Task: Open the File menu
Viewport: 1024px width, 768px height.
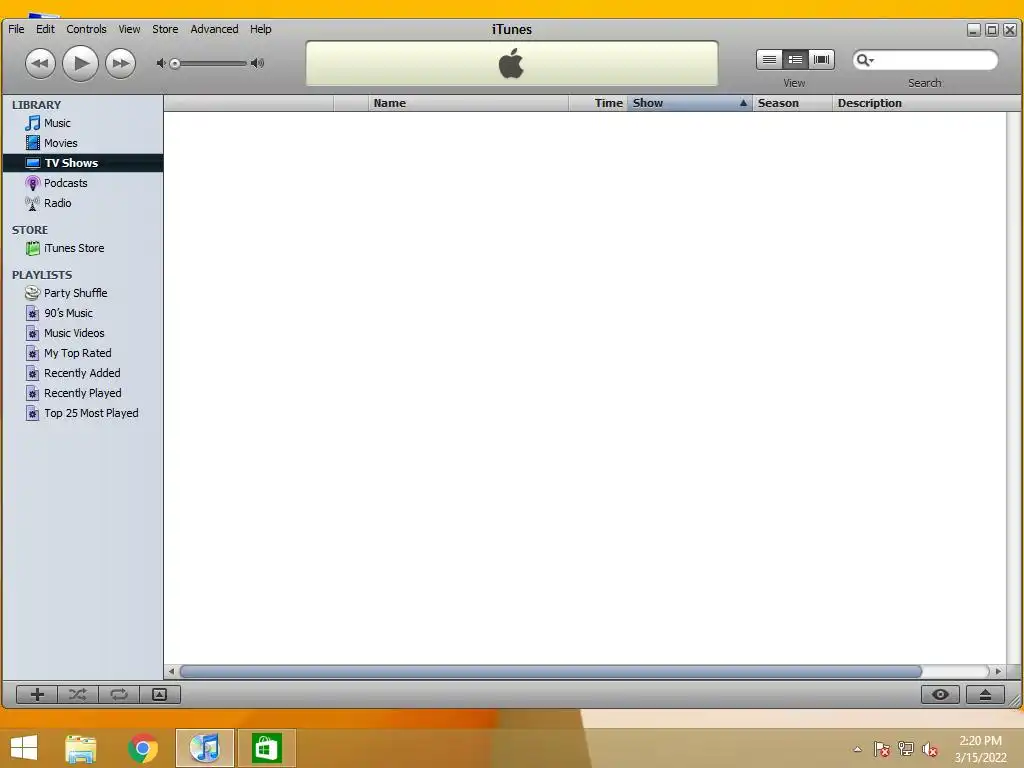Action: point(16,29)
